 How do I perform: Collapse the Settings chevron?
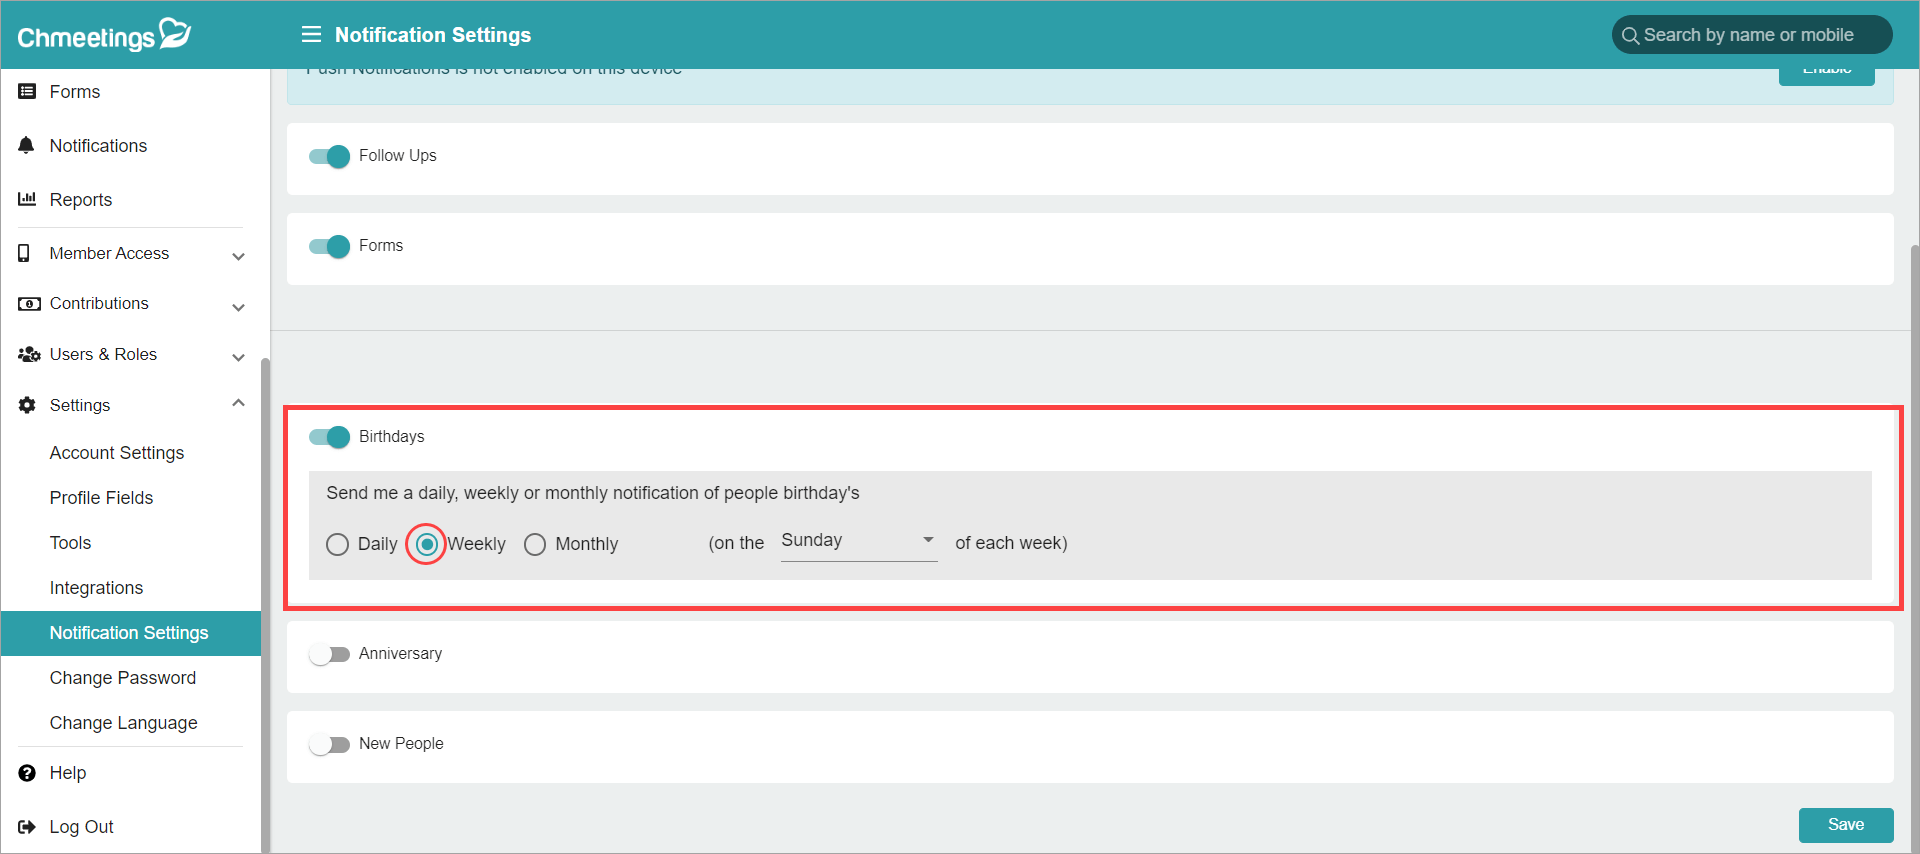pyautogui.click(x=238, y=403)
